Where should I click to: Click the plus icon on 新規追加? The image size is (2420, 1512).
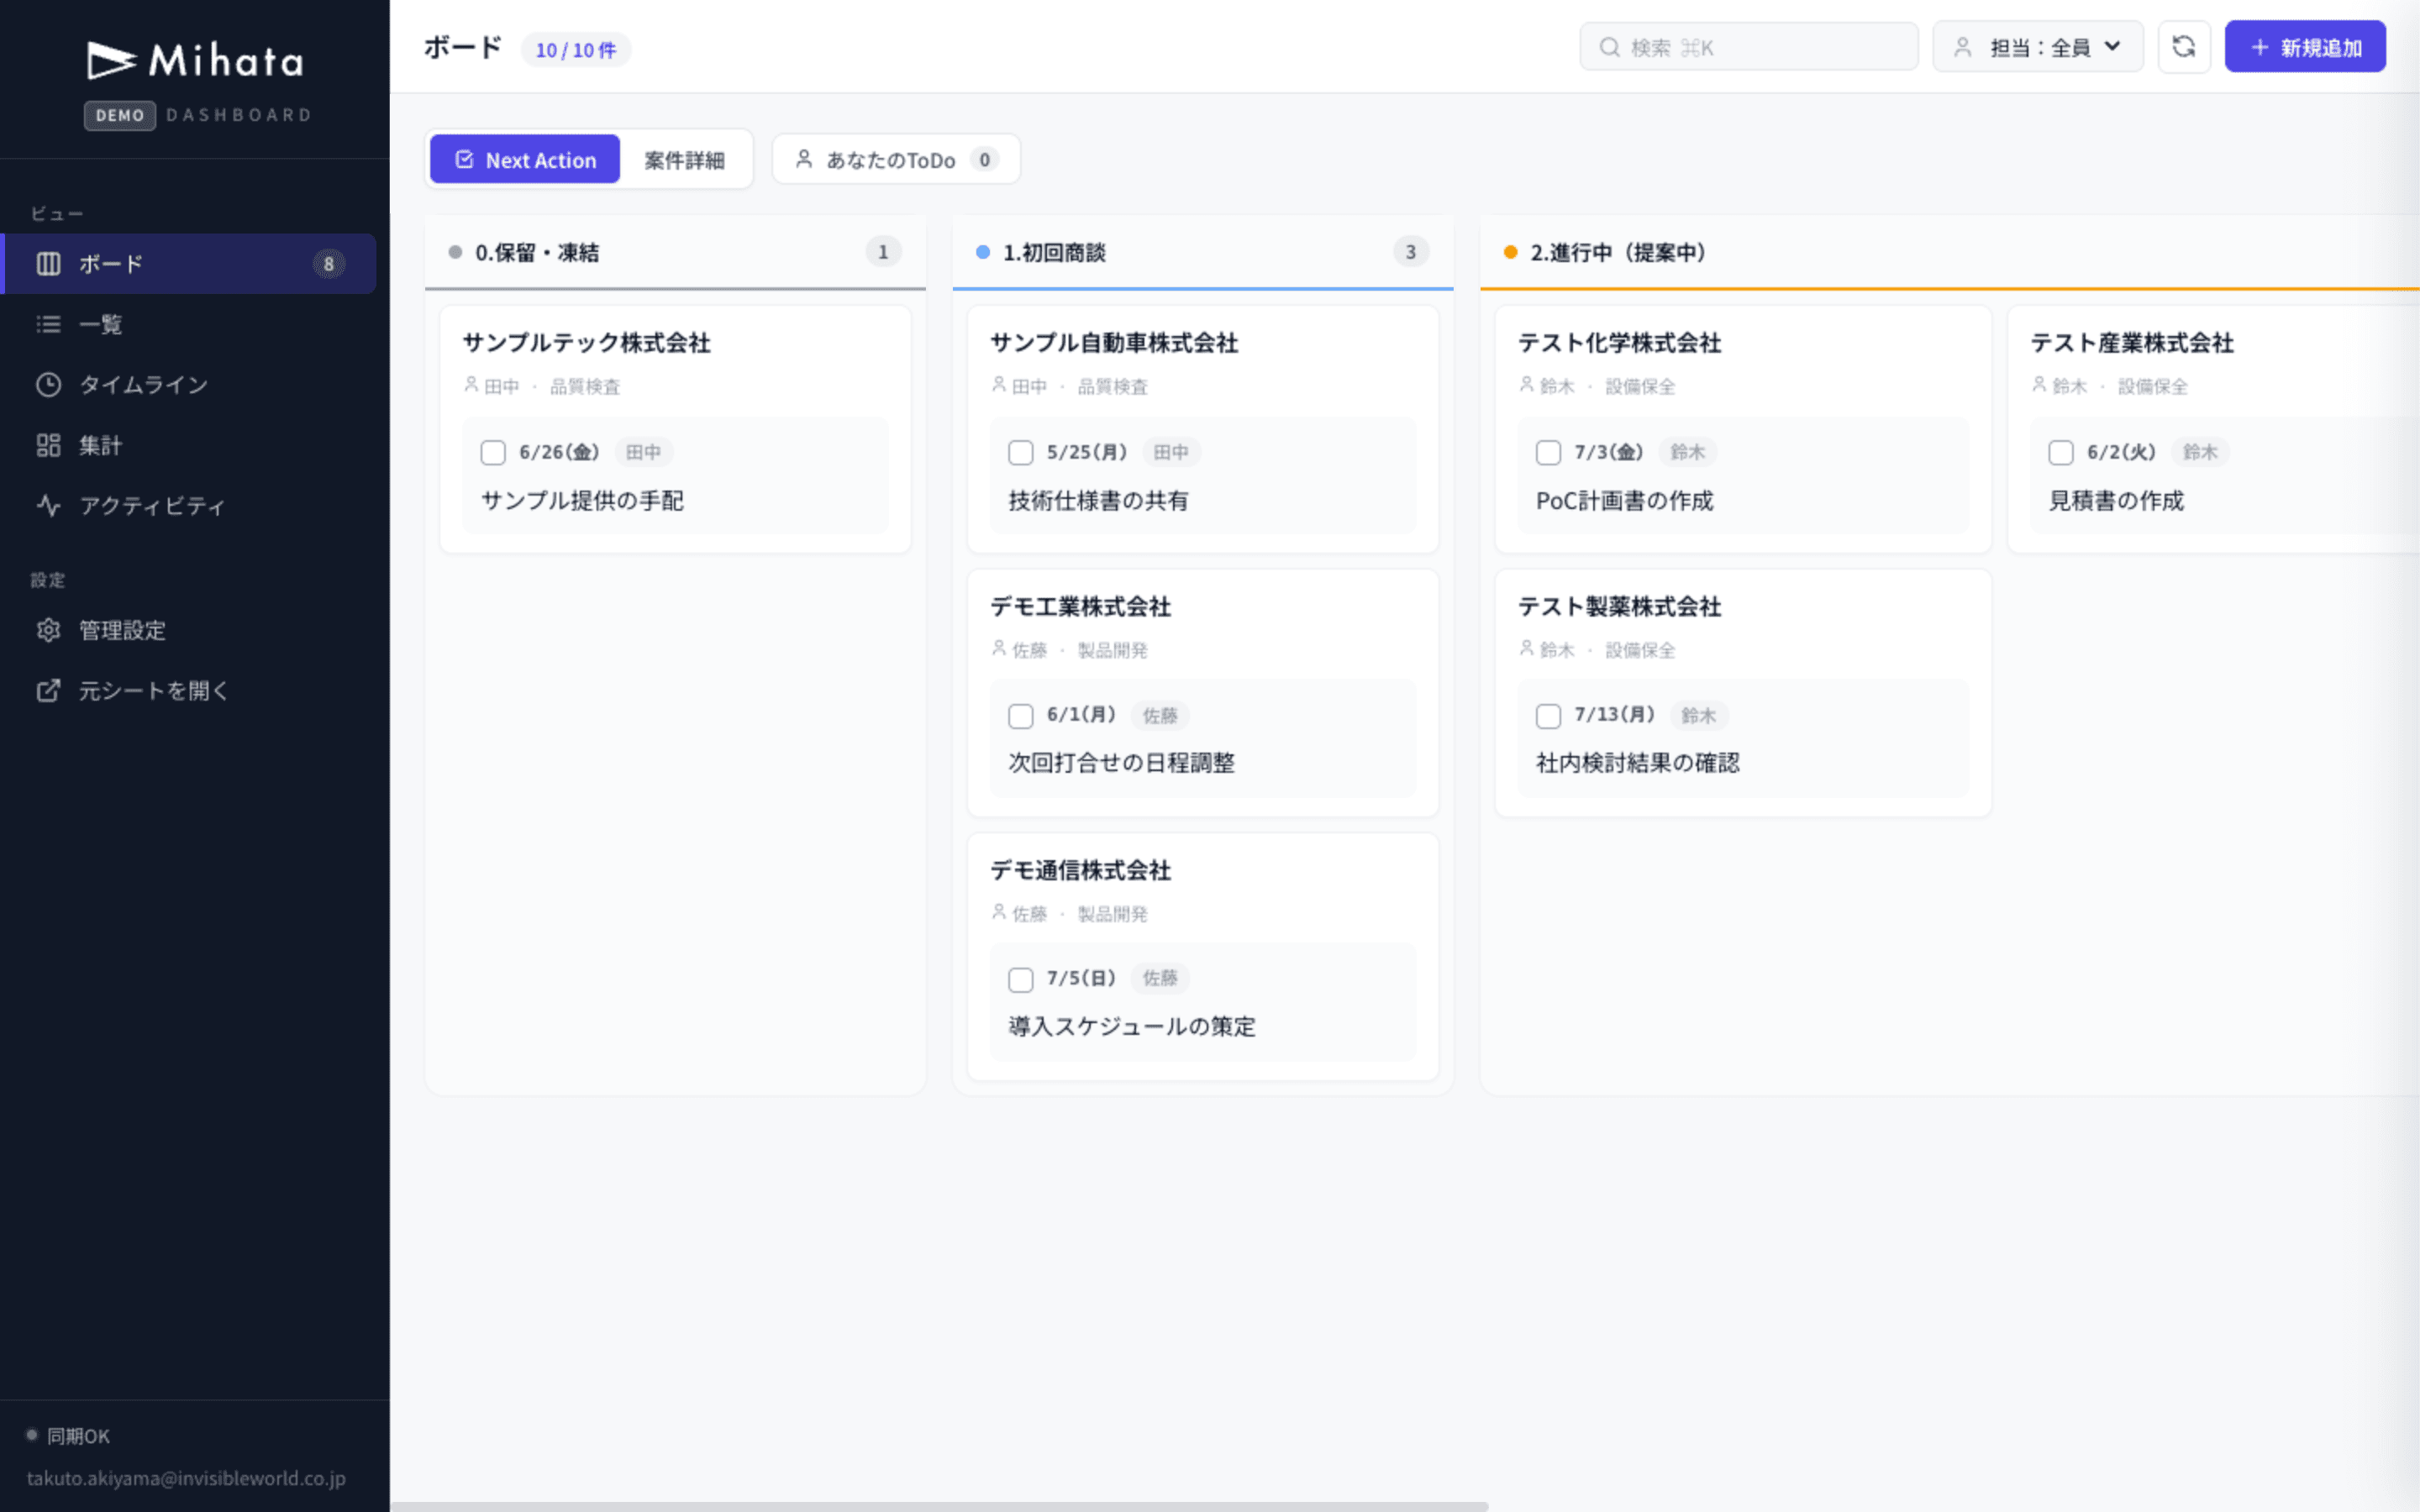tap(2260, 47)
